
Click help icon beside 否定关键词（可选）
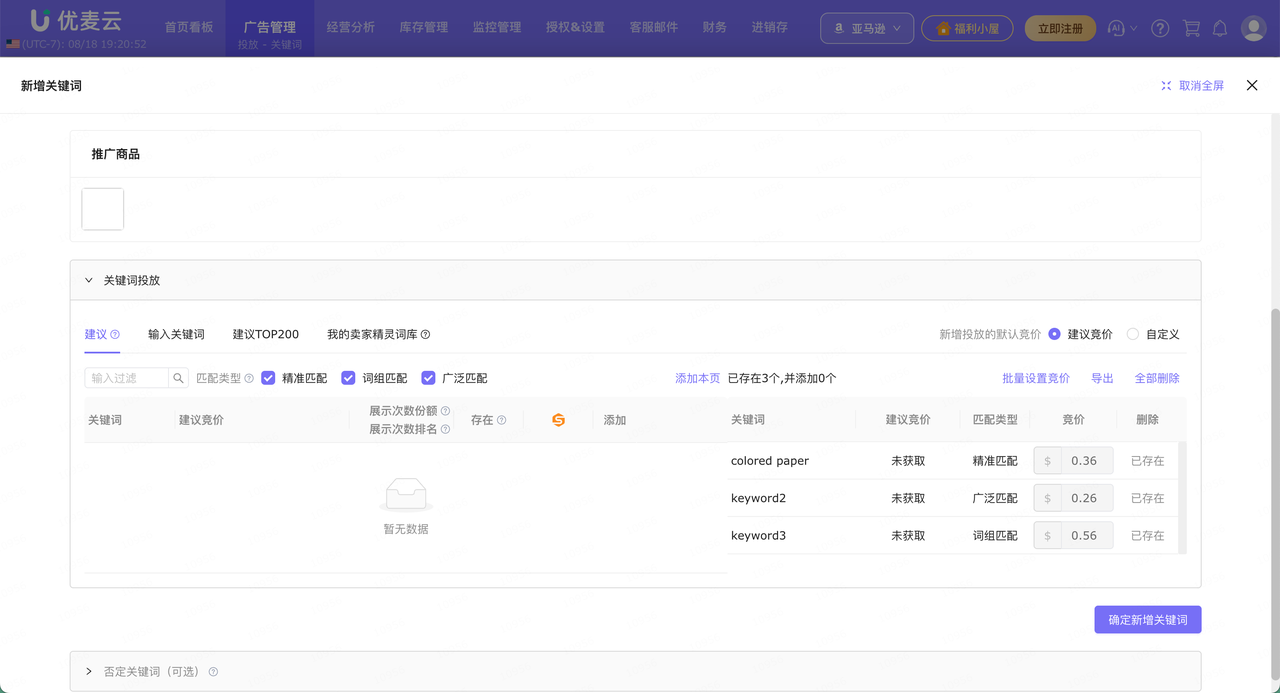tap(213, 672)
